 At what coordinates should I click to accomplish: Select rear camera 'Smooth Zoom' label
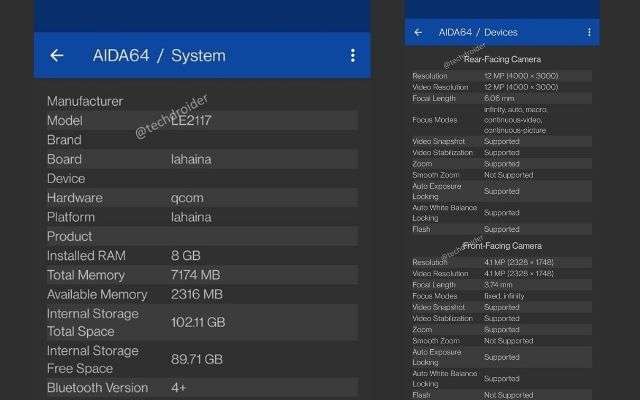click(436, 175)
